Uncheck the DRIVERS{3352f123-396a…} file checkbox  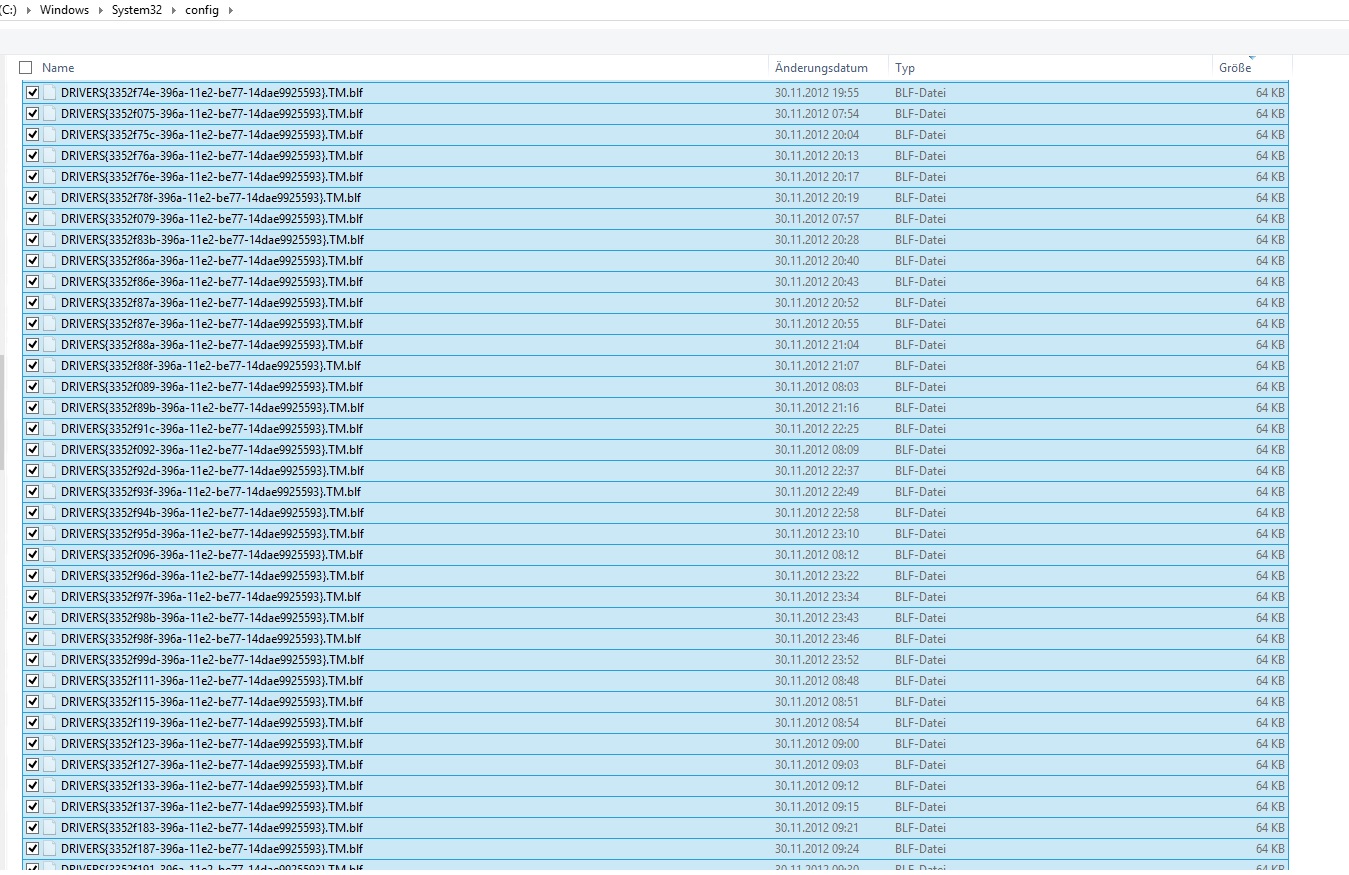tap(33, 744)
